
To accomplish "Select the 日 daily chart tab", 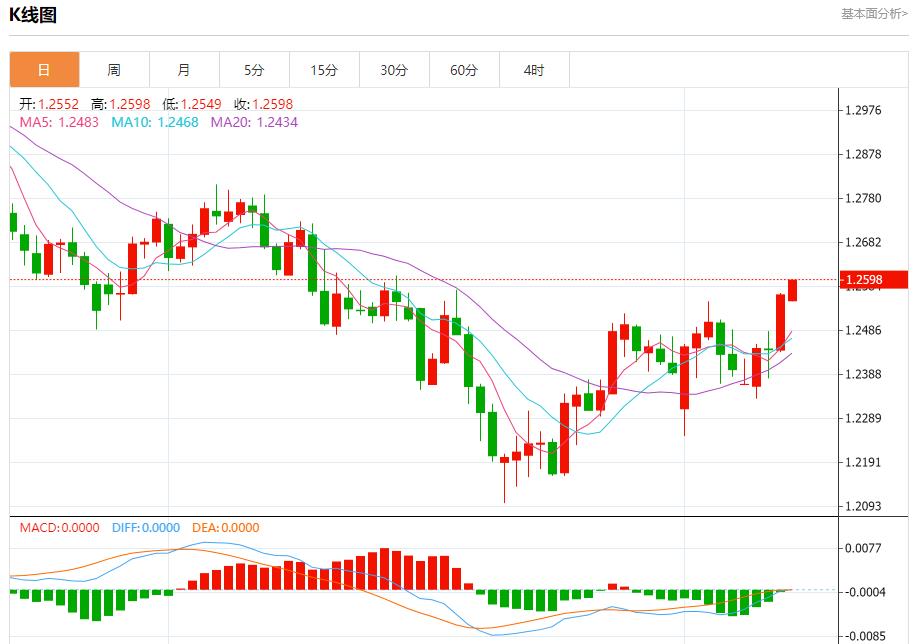I will point(44,70).
